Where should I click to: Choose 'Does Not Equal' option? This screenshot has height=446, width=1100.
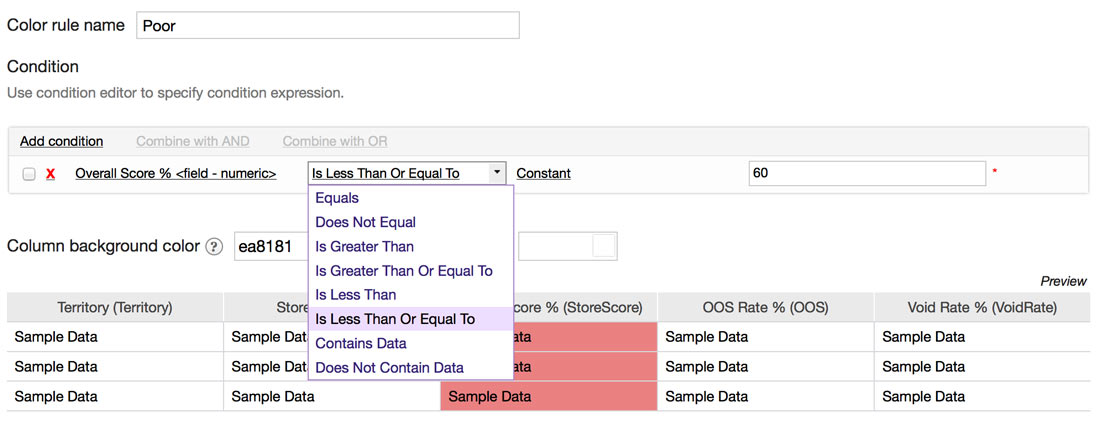(365, 222)
